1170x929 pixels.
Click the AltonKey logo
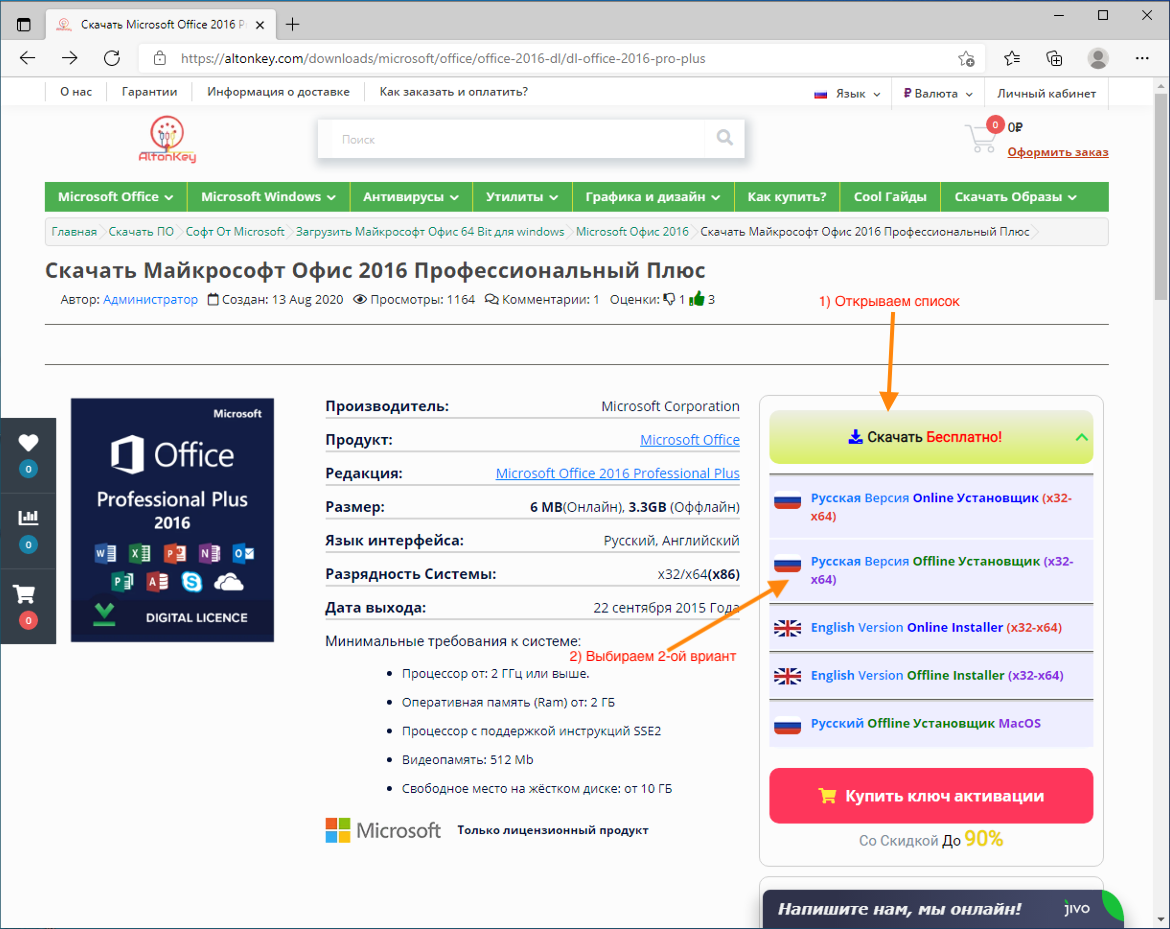click(167, 140)
